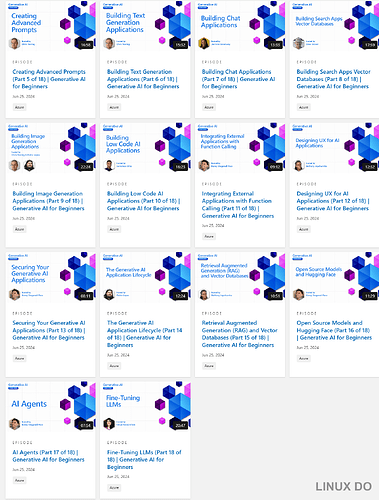Click the Building Chat Applications (Part 7 of 18) title link
This screenshot has width=379, height=500.
click(x=238, y=79)
